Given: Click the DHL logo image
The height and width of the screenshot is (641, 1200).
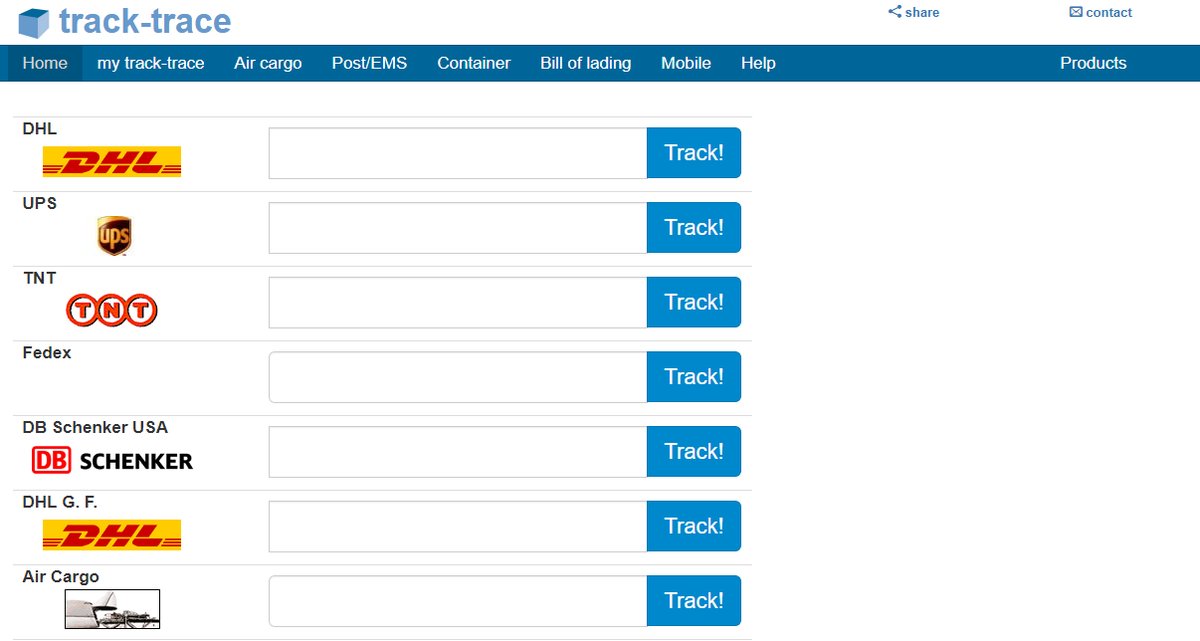Looking at the screenshot, I should (112, 161).
